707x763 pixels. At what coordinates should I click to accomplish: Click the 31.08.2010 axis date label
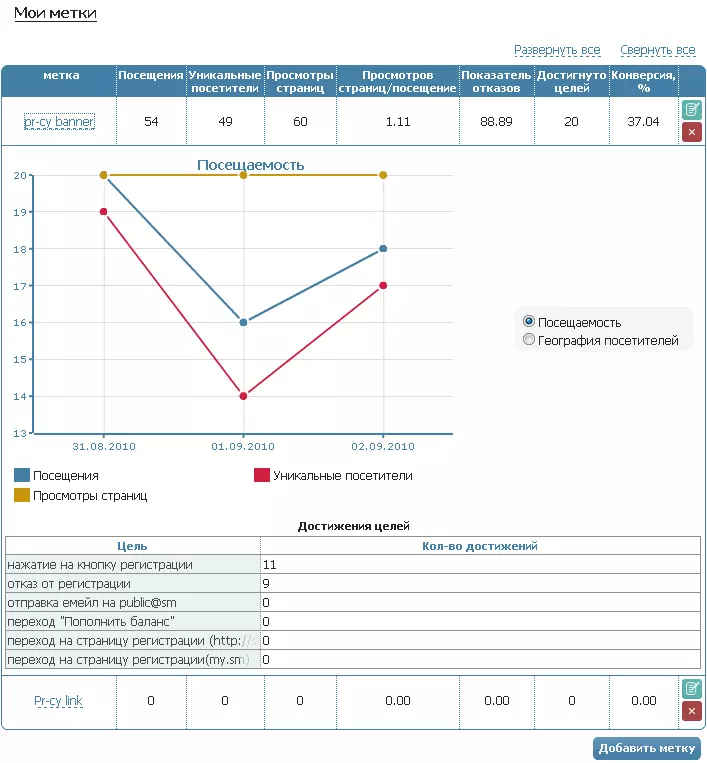[104, 446]
